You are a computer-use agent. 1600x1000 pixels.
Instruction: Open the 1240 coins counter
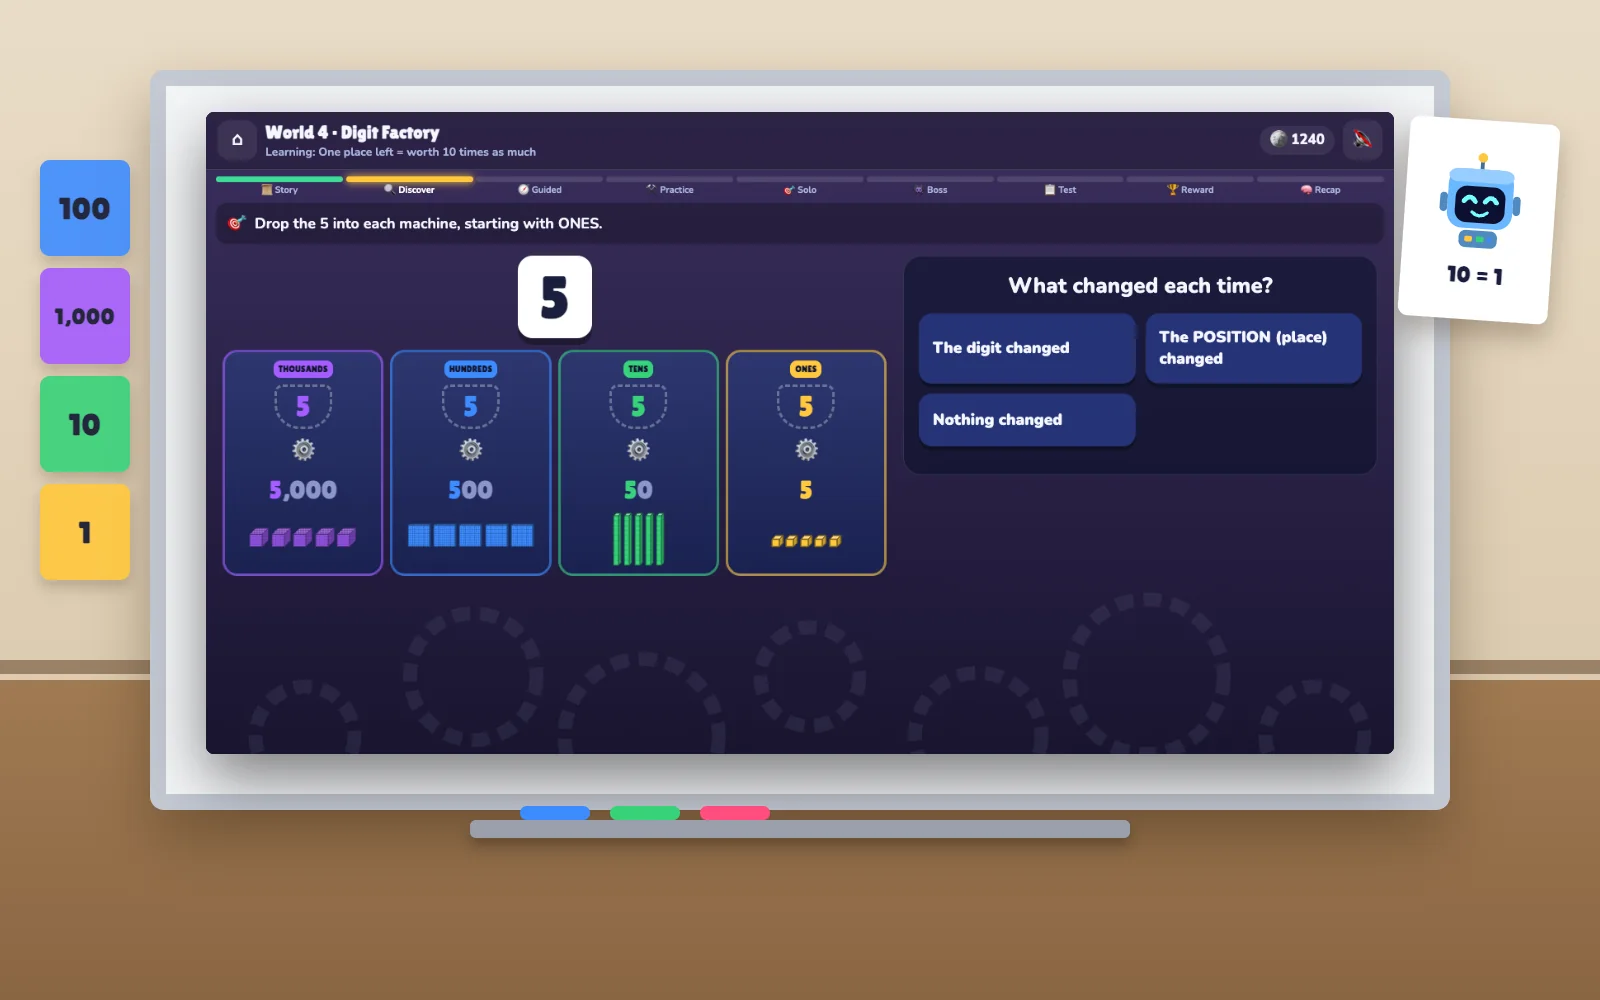click(x=1297, y=139)
